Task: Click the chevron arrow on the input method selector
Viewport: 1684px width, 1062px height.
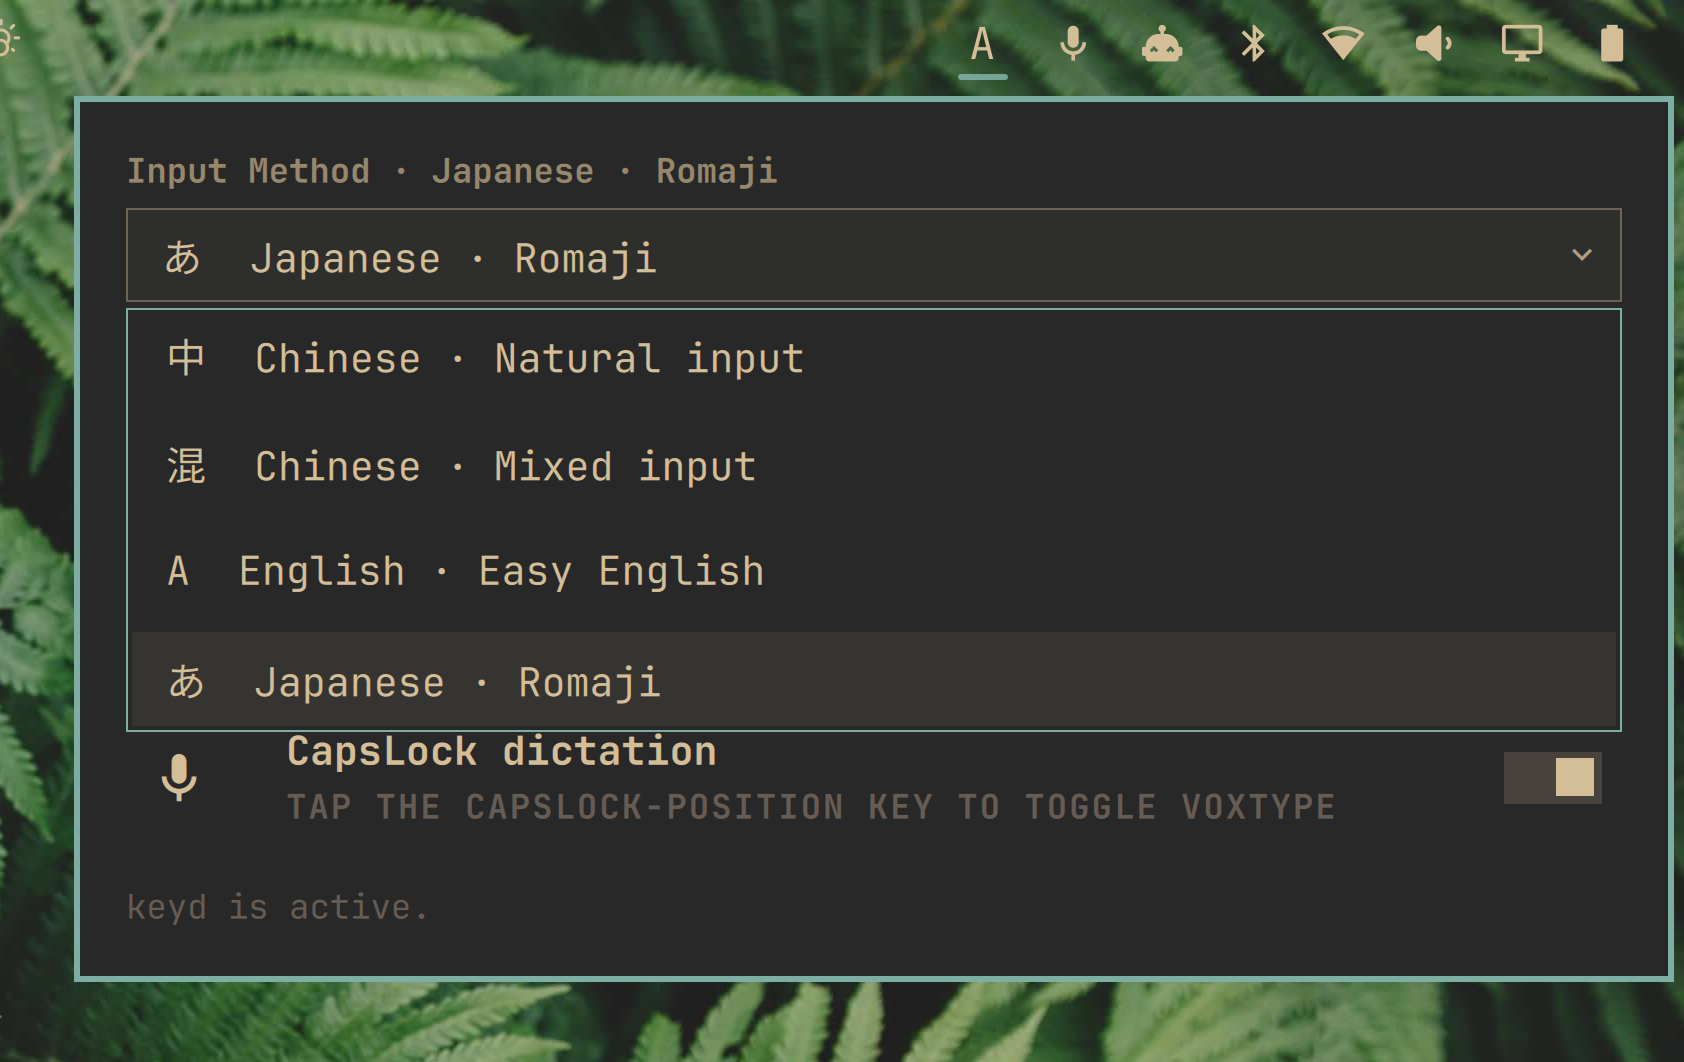Action: pyautogui.click(x=1582, y=255)
